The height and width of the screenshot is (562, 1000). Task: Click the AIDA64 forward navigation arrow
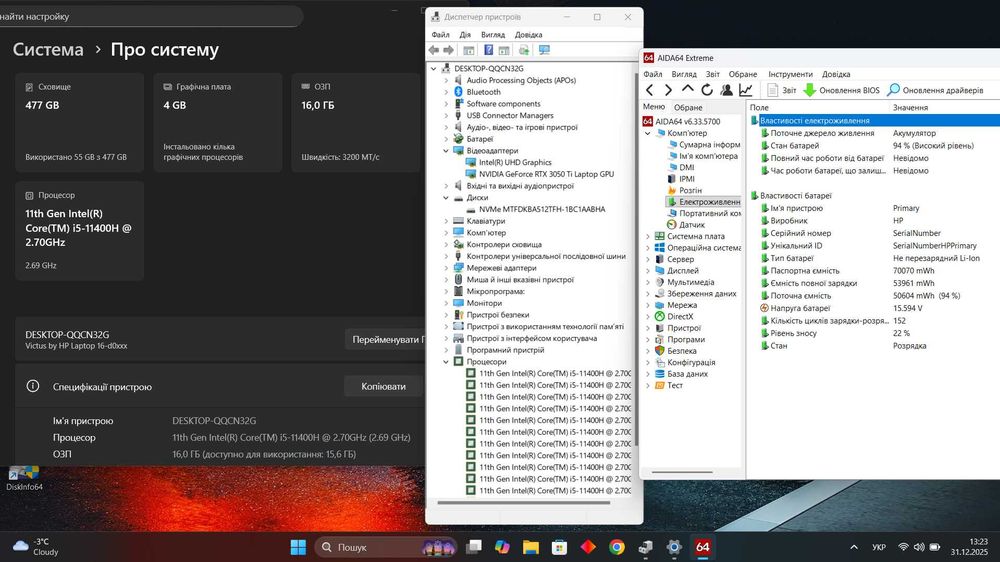(668, 90)
